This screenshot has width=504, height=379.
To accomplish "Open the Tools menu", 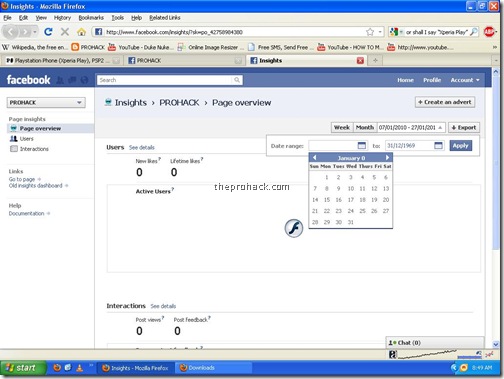I will pos(118,18).
